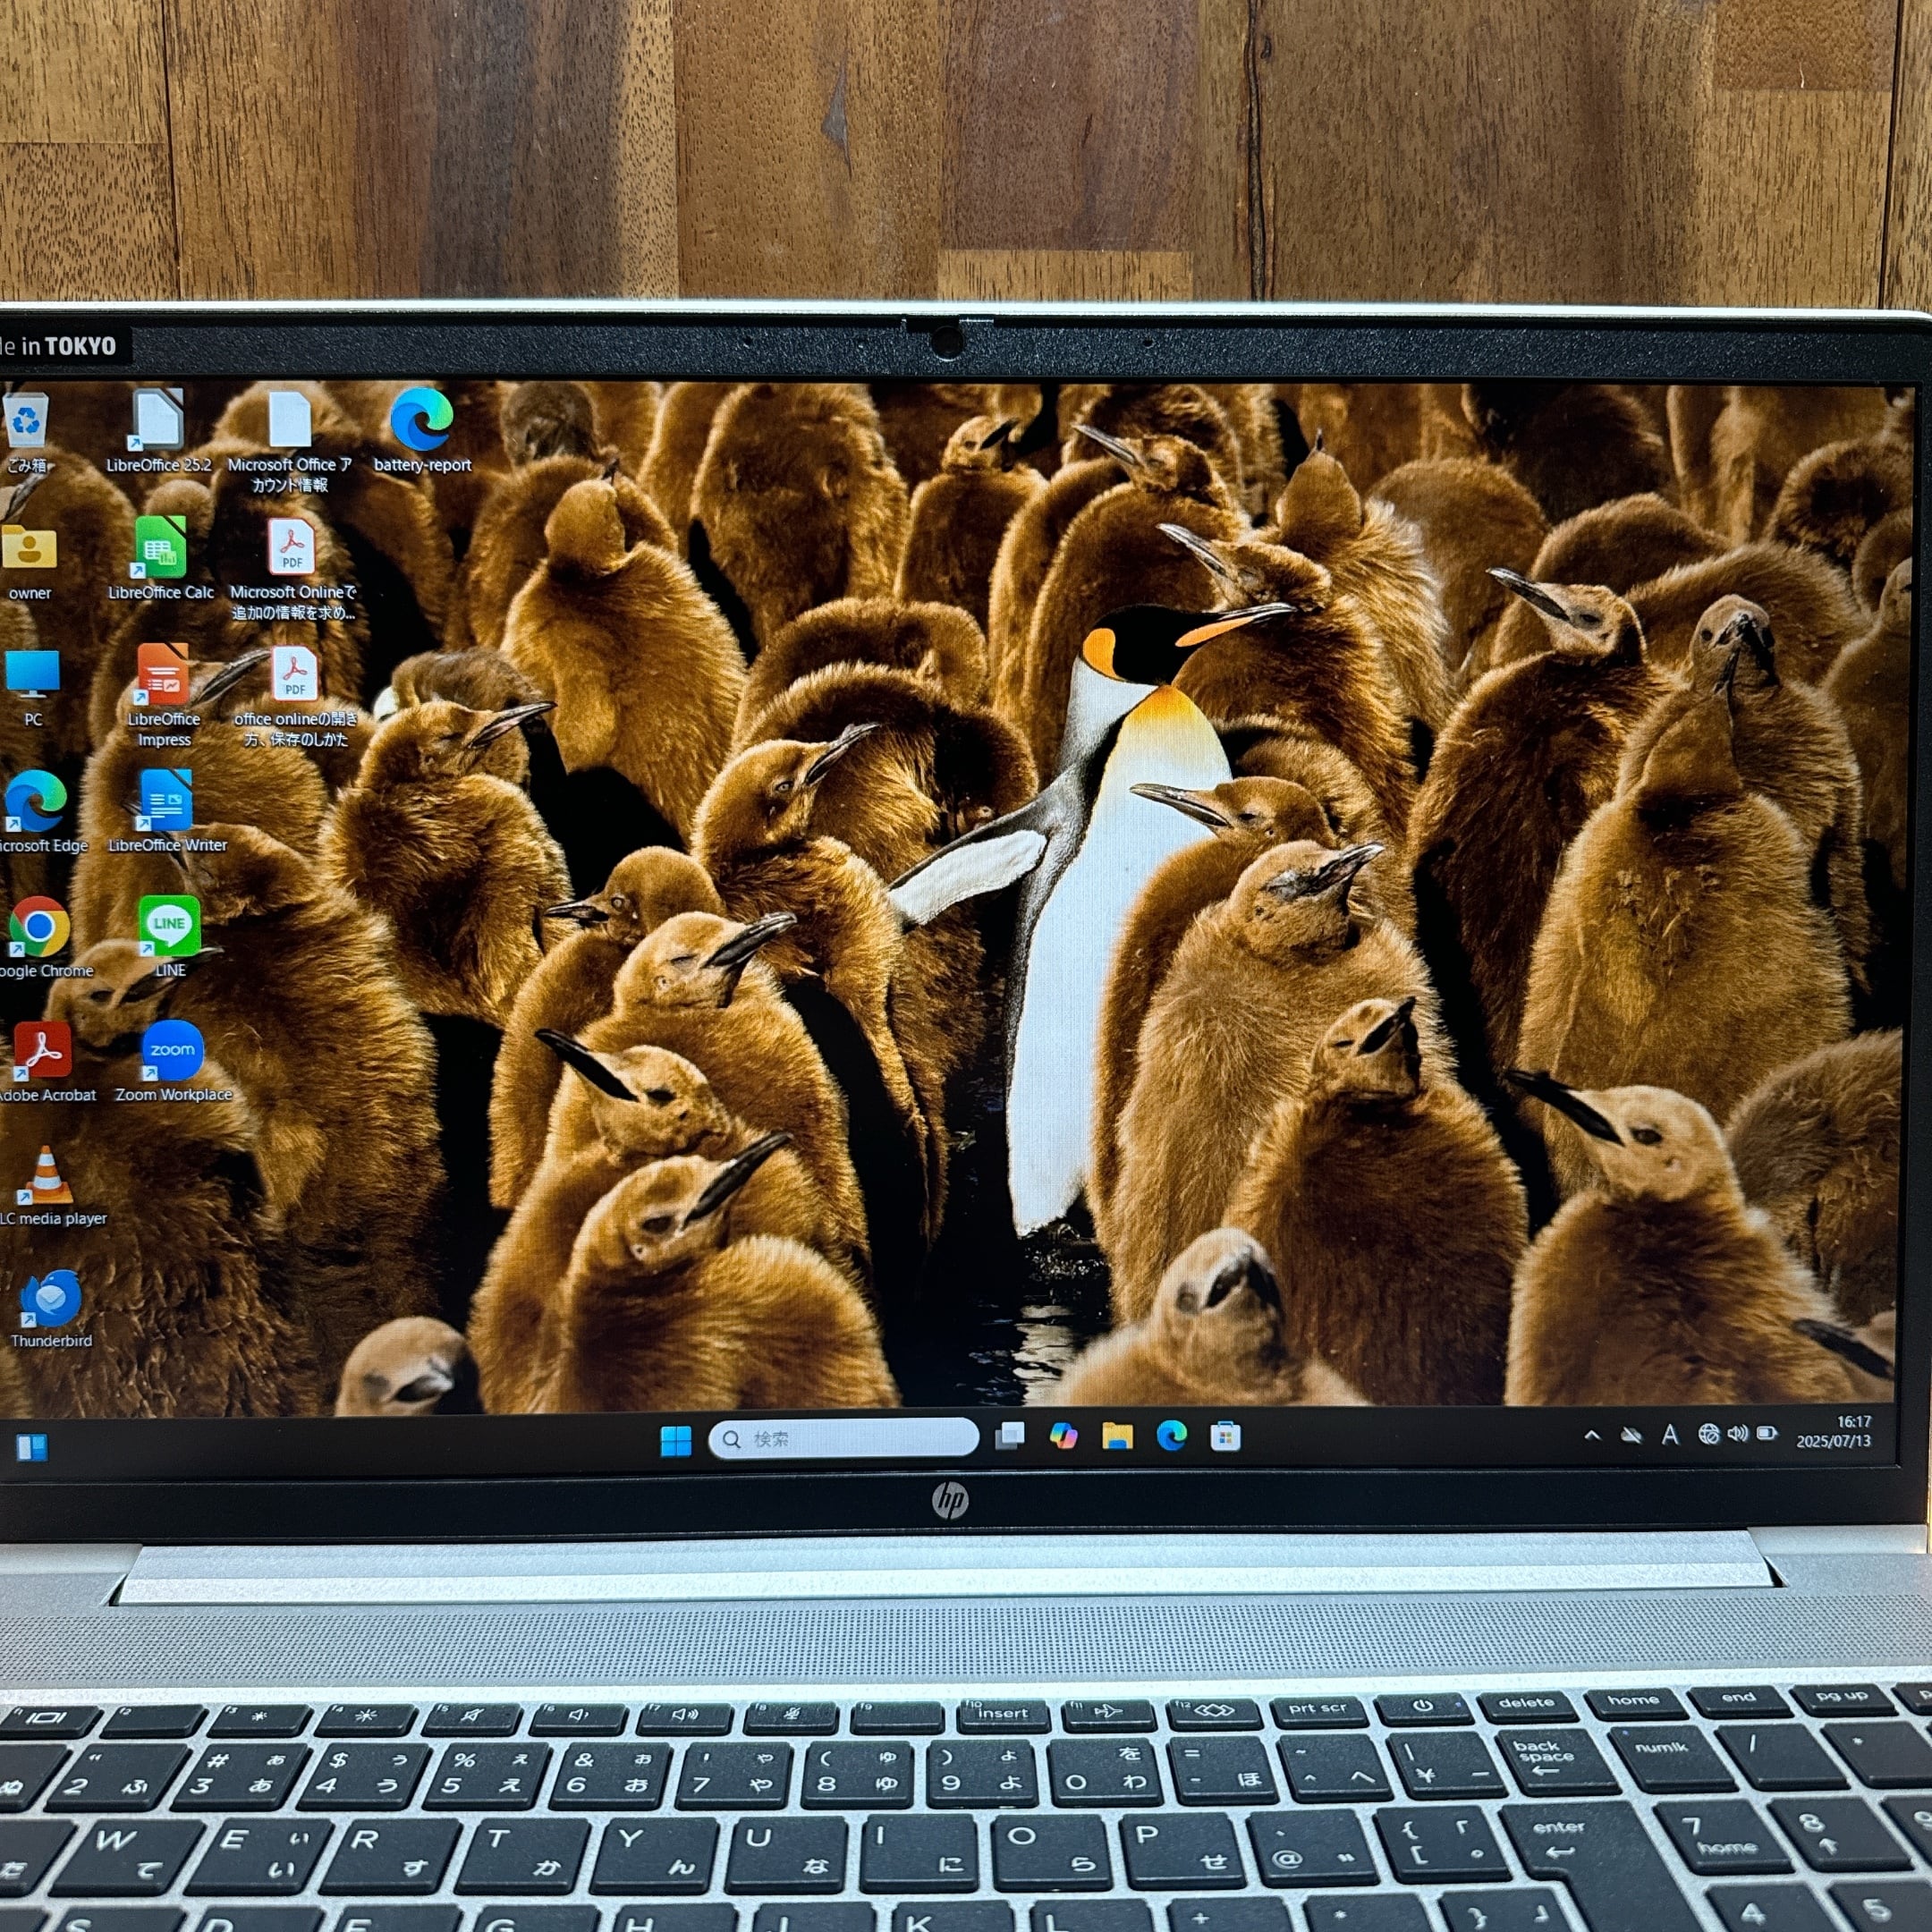Open LibreOffice Calc desktop shortcut
Image resolution: width=1932 pixels, height=1932 pixels.
point(160,549)
